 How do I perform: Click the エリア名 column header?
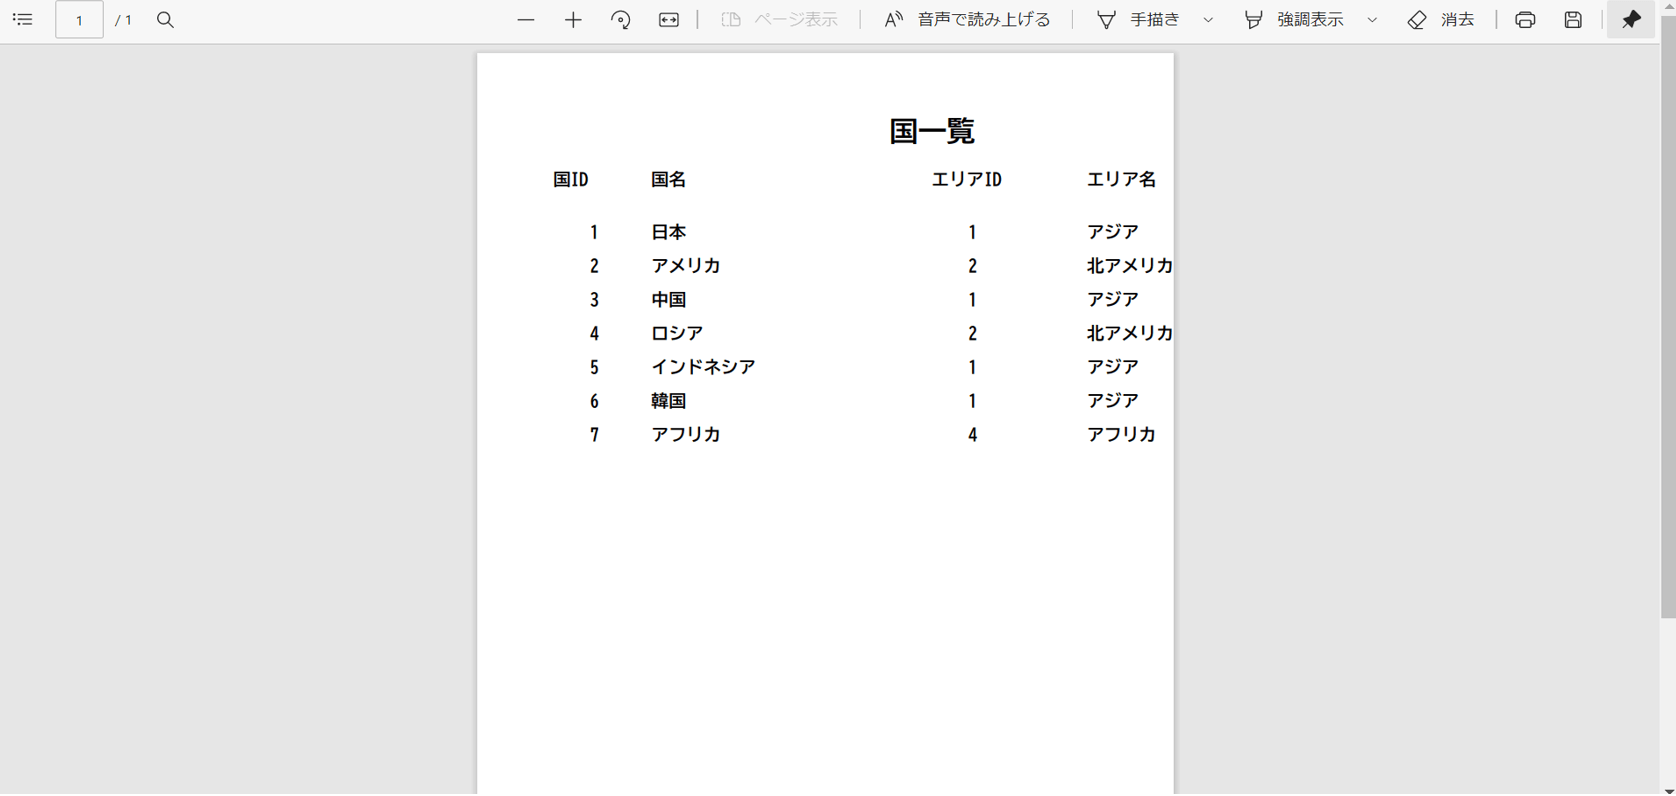1122,180
